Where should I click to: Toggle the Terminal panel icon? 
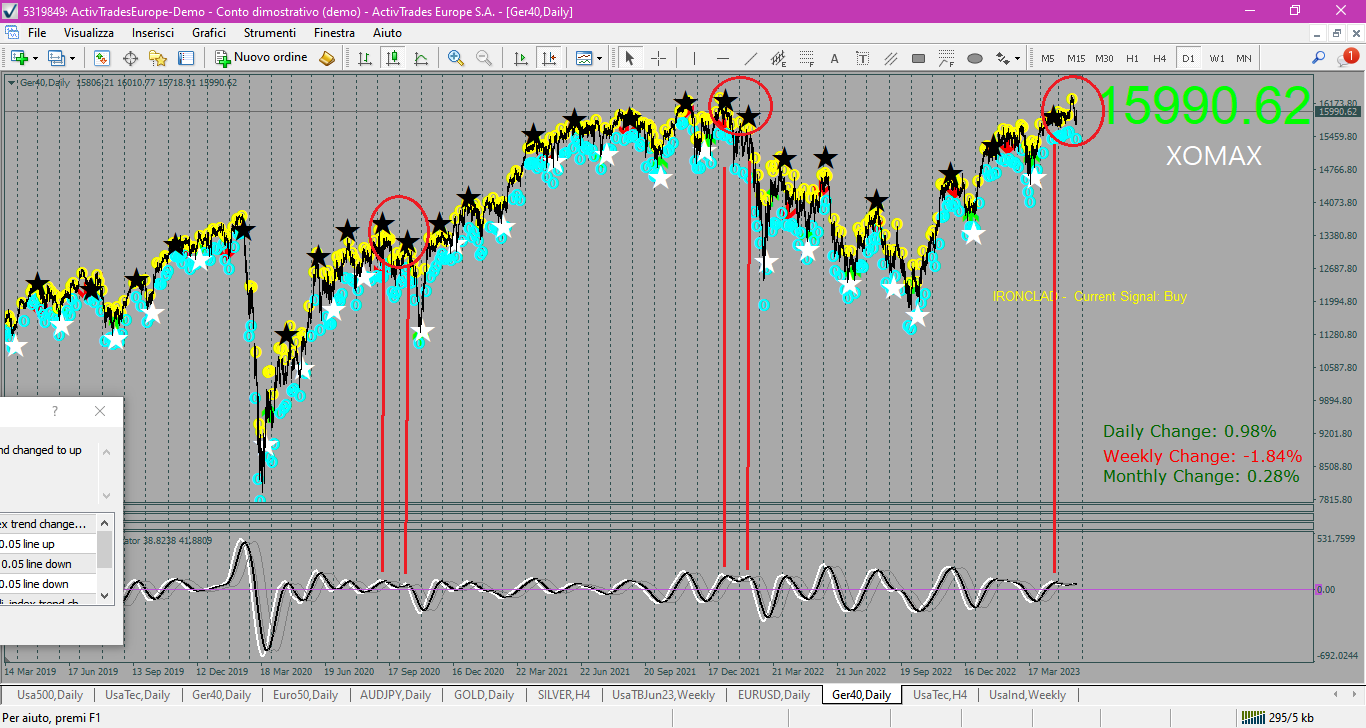click(186, 58)
